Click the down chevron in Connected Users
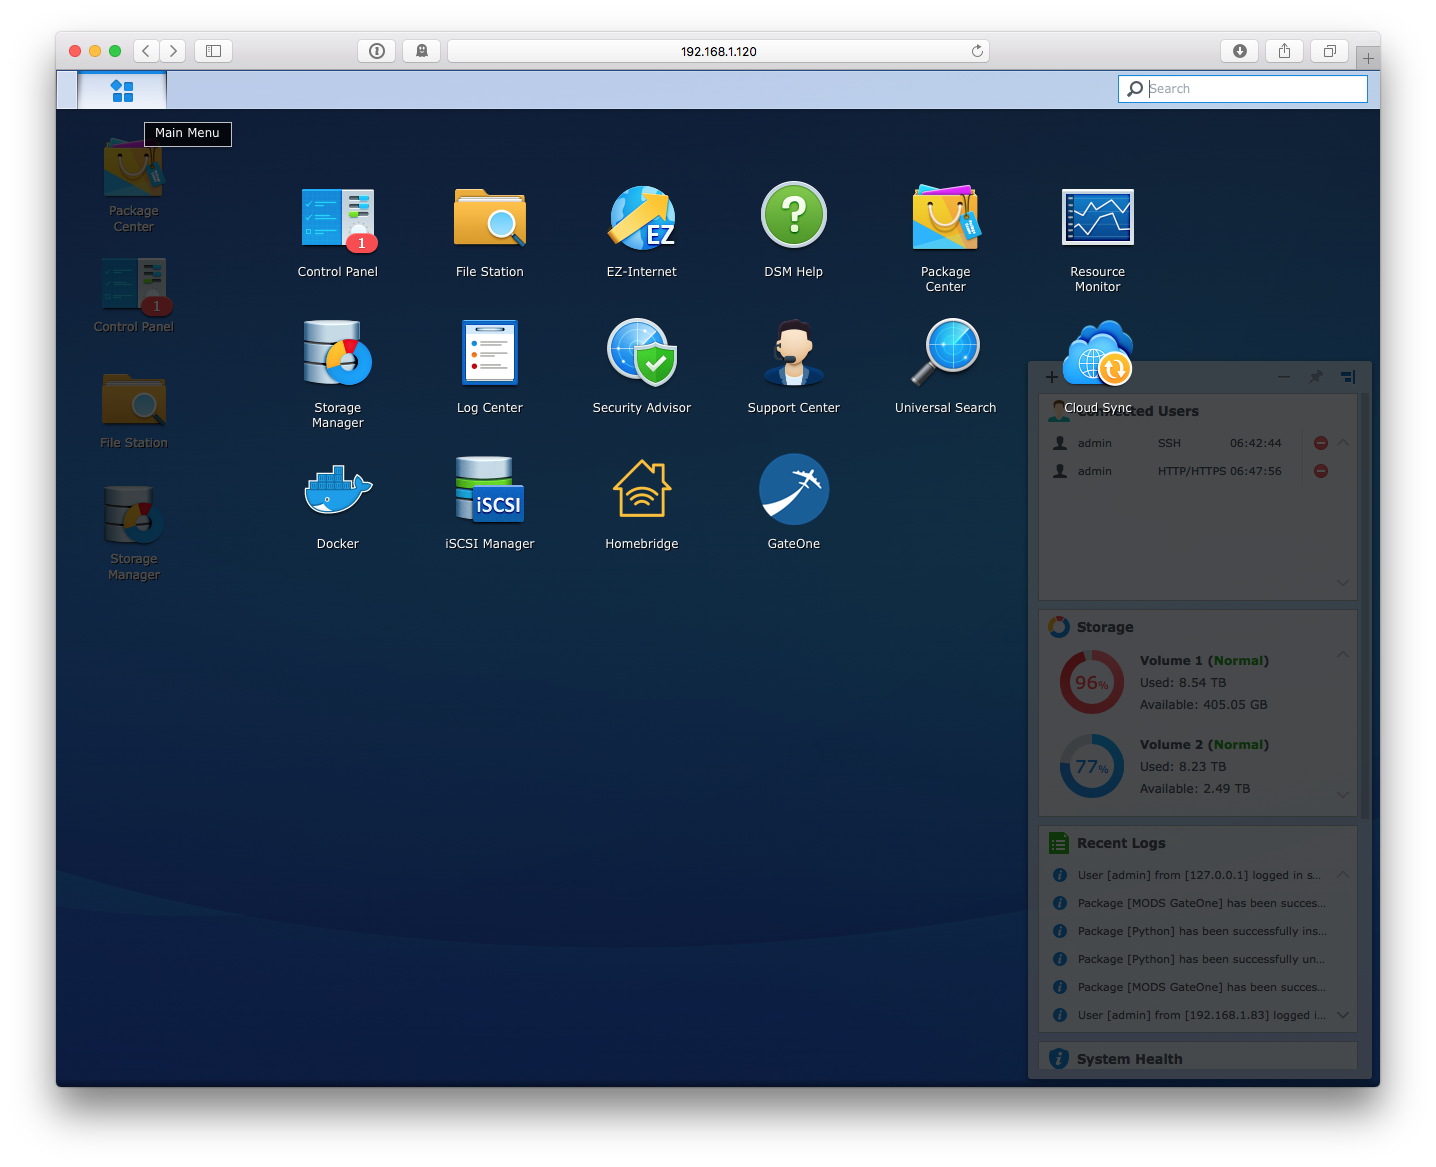The width and height of the screenshot is (1436, 1167). (1343, 583)
